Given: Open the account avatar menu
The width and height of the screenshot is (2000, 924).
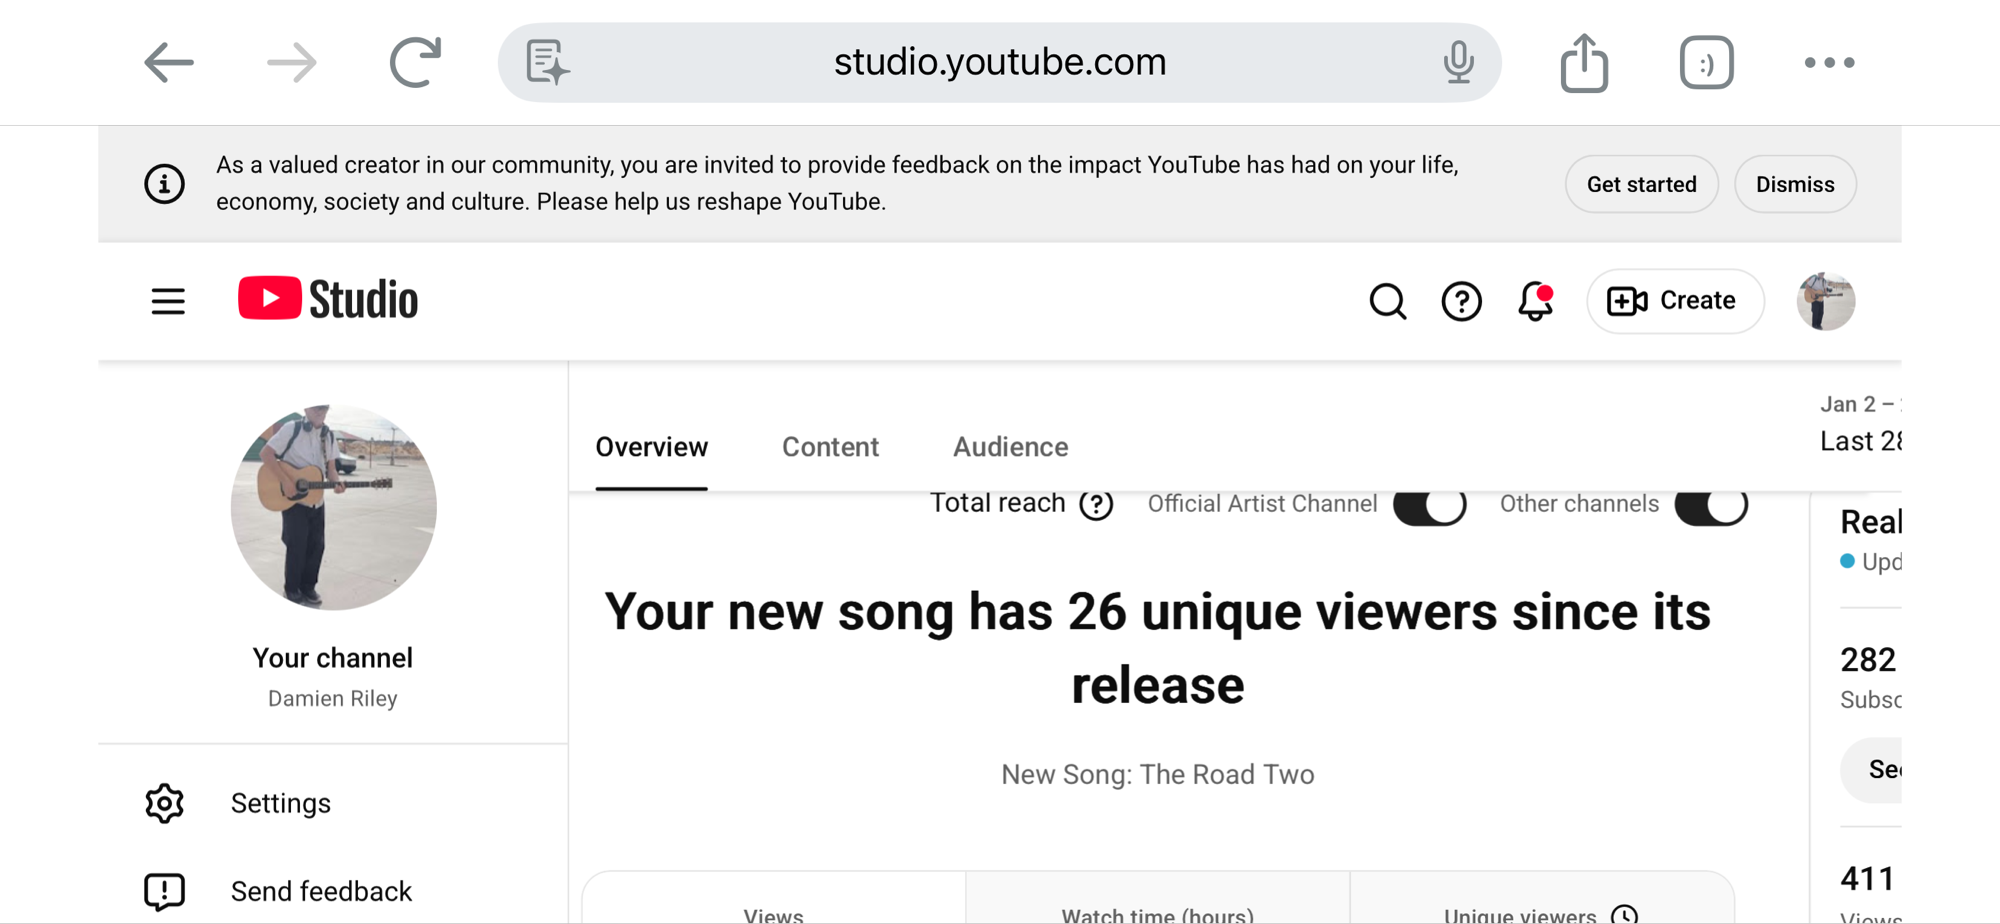Looking at the screenshot, I should 1825,301.
